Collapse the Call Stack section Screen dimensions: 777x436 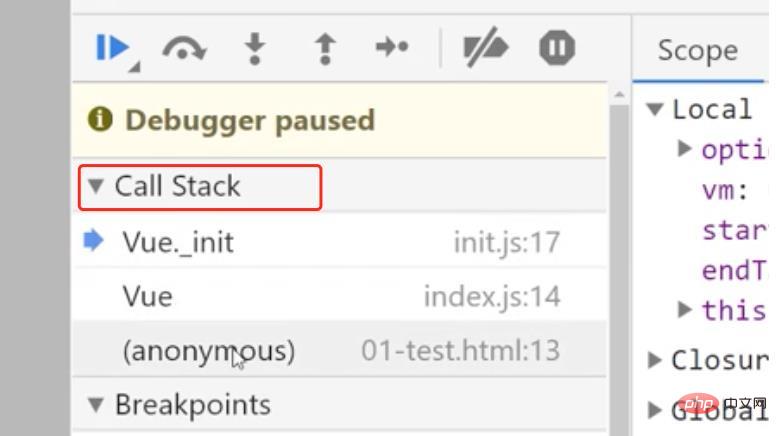97,186
